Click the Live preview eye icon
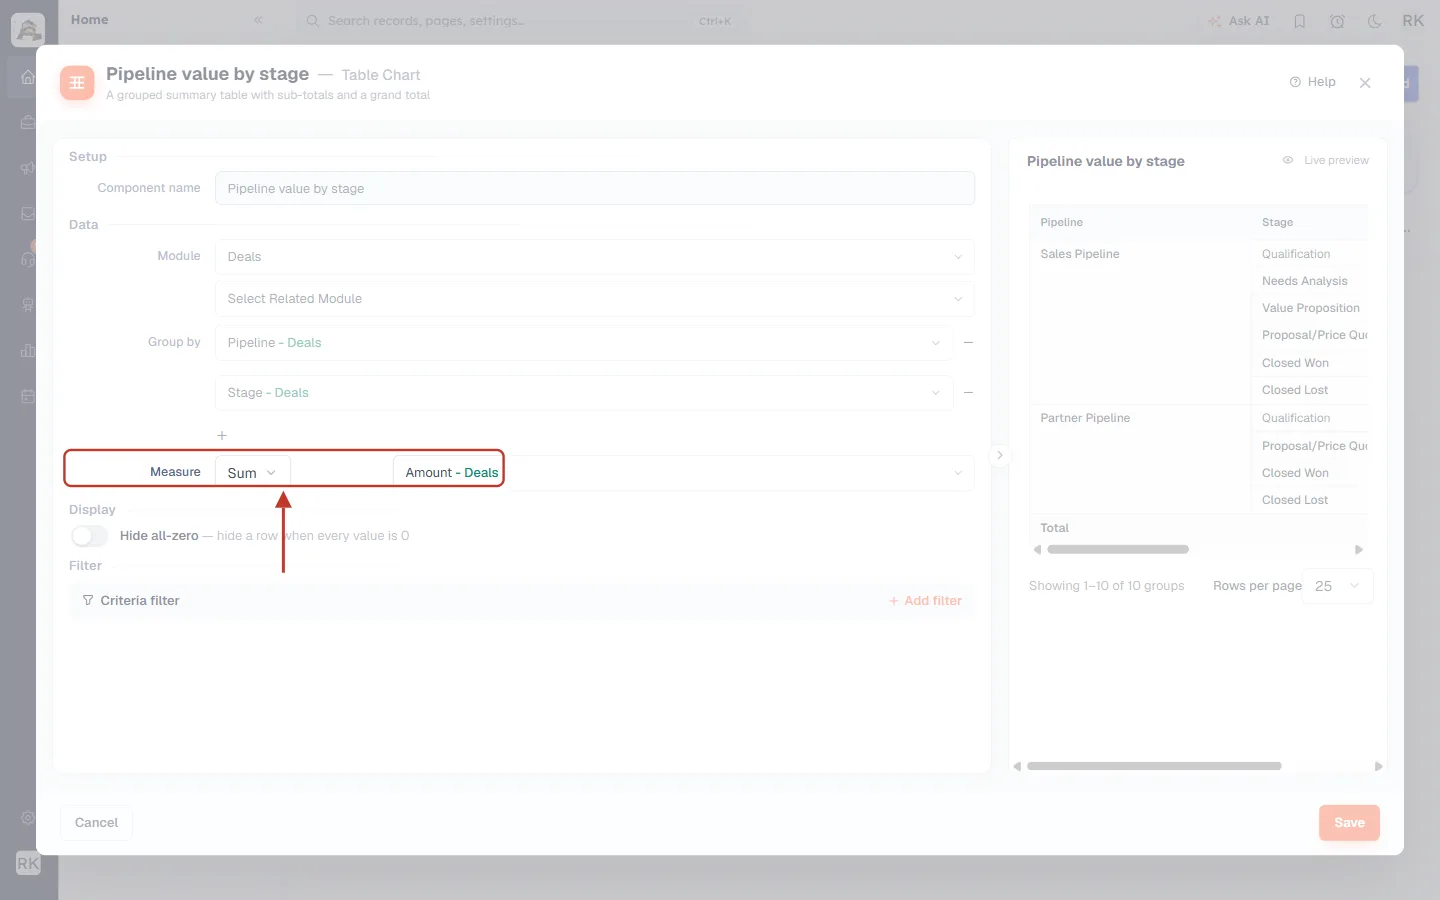This screenshot has height=900, width=1440. point(1288,160)
